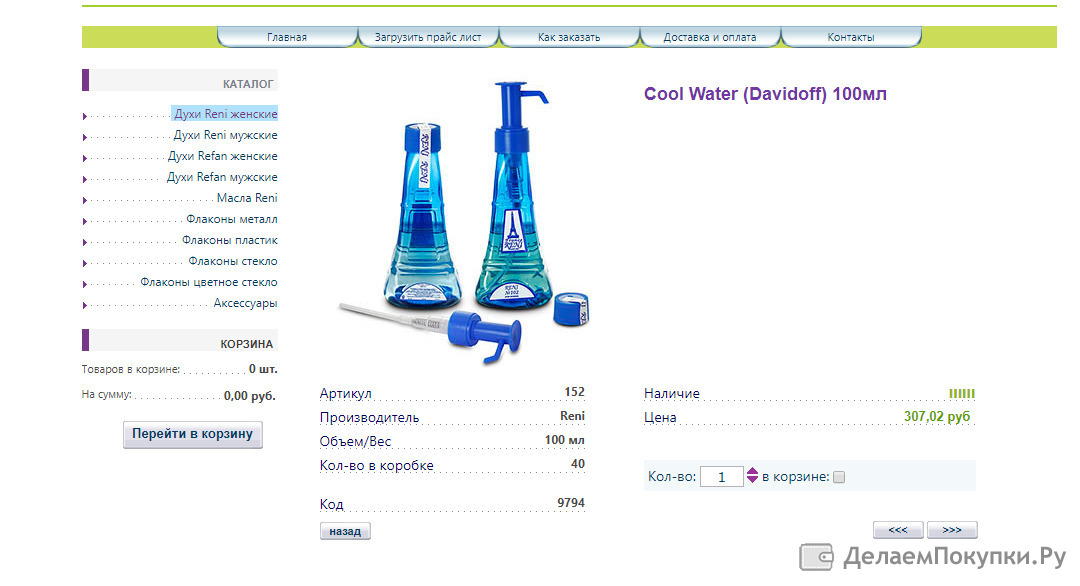
Task: Open Духи Reni мужские category
Action: [225, 135]
